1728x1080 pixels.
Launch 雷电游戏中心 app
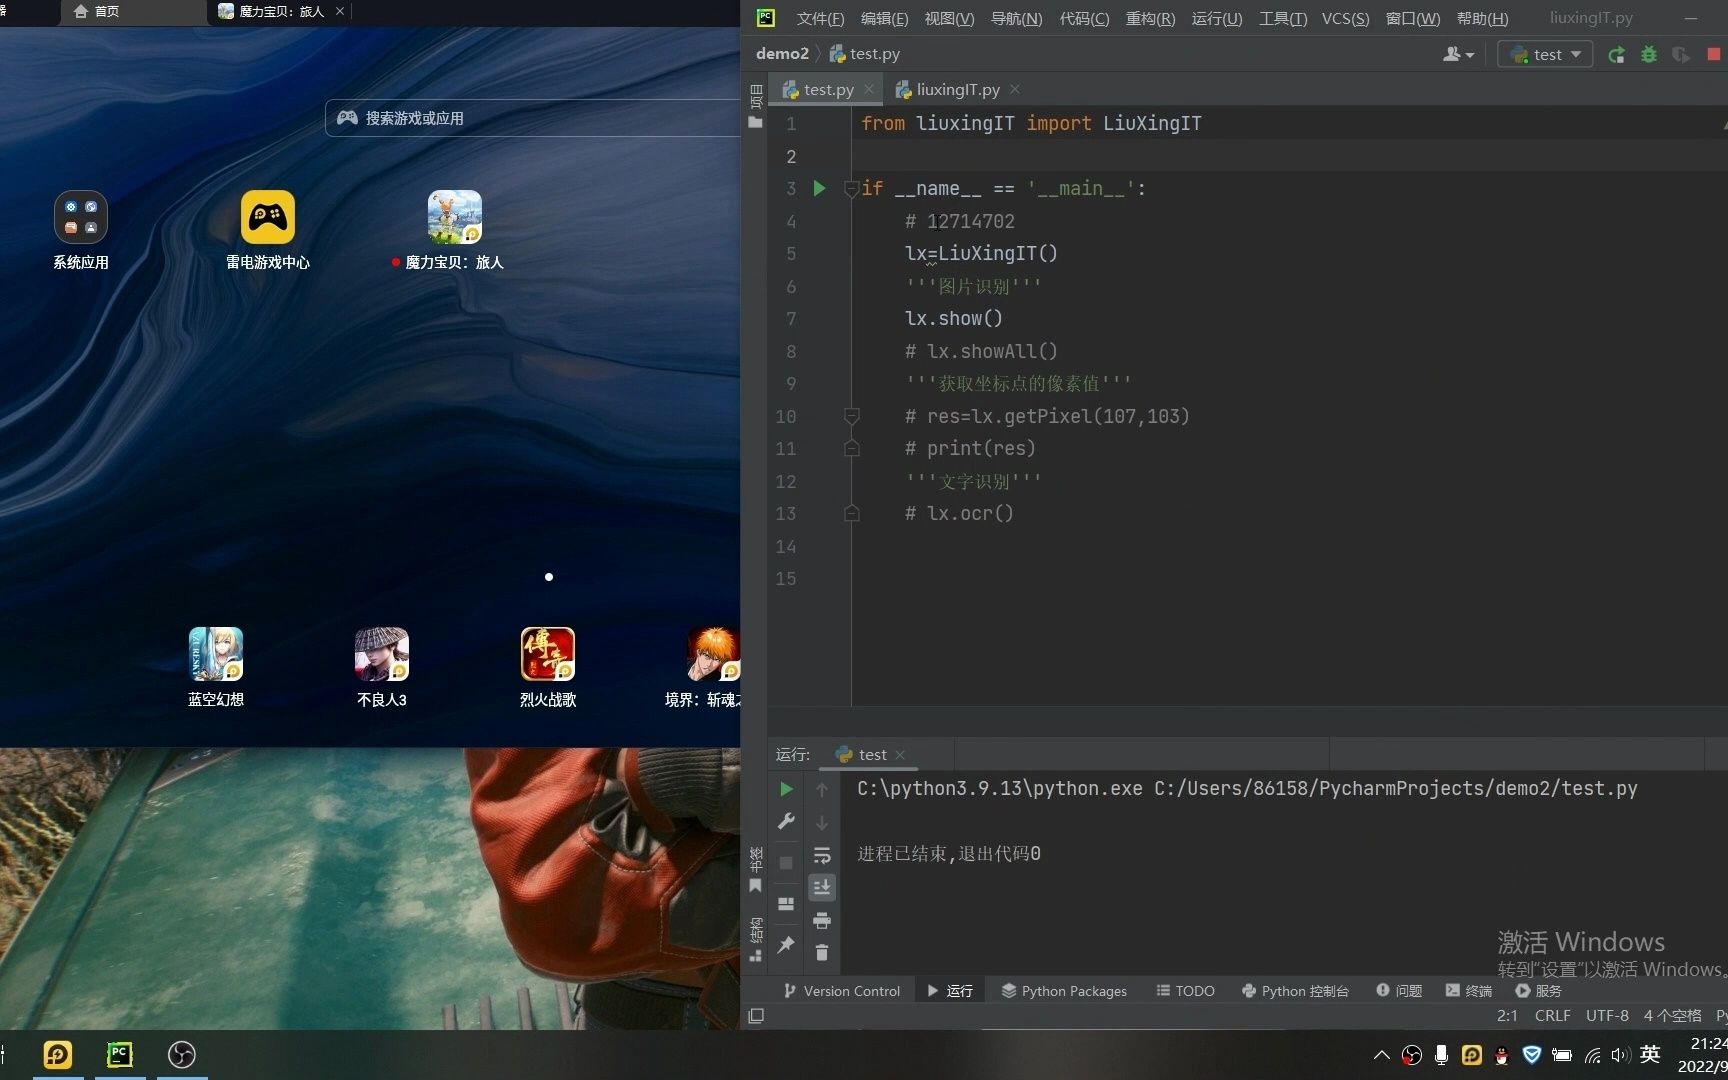[267, 217]
